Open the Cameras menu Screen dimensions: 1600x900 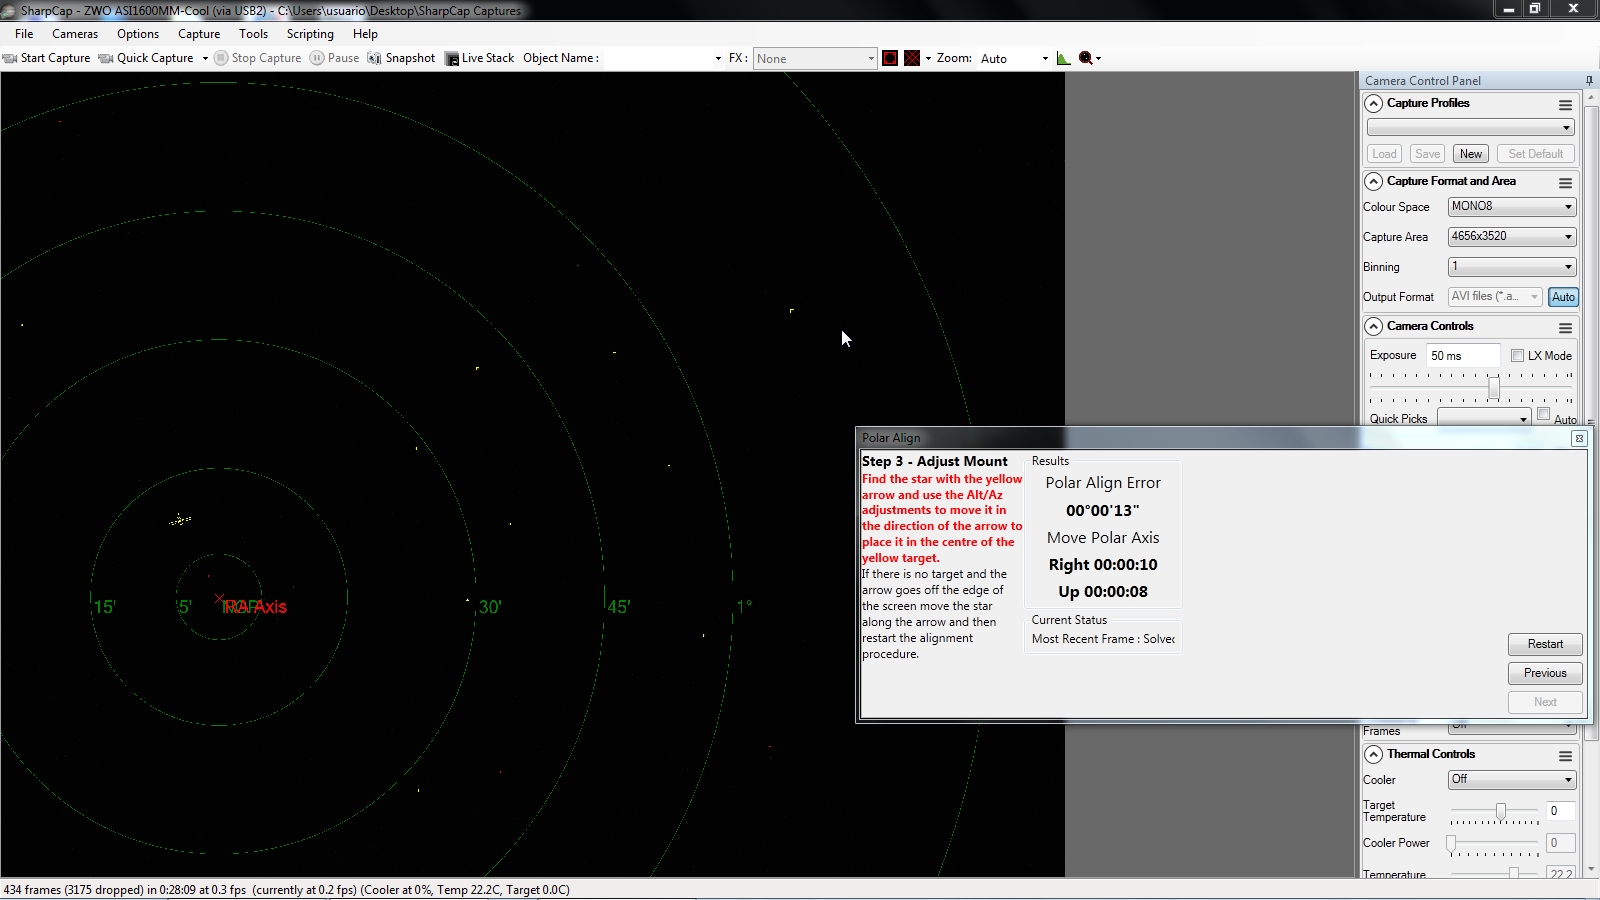(75, 33)
